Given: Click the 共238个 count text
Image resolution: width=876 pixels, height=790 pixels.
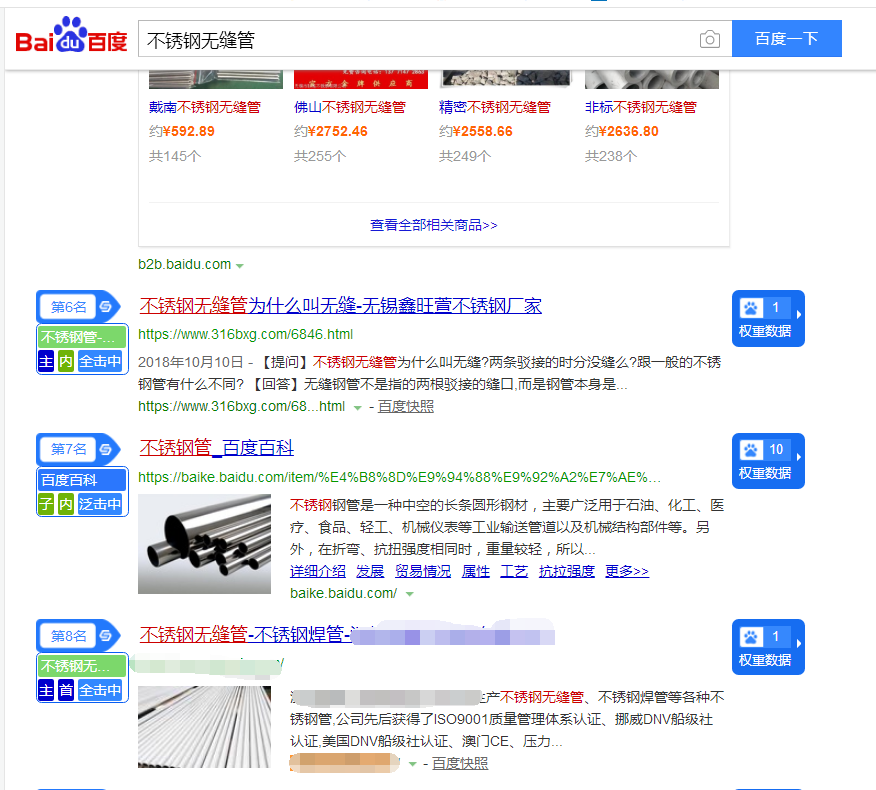Looking at the screenshot, I should [x=611, y=156].
